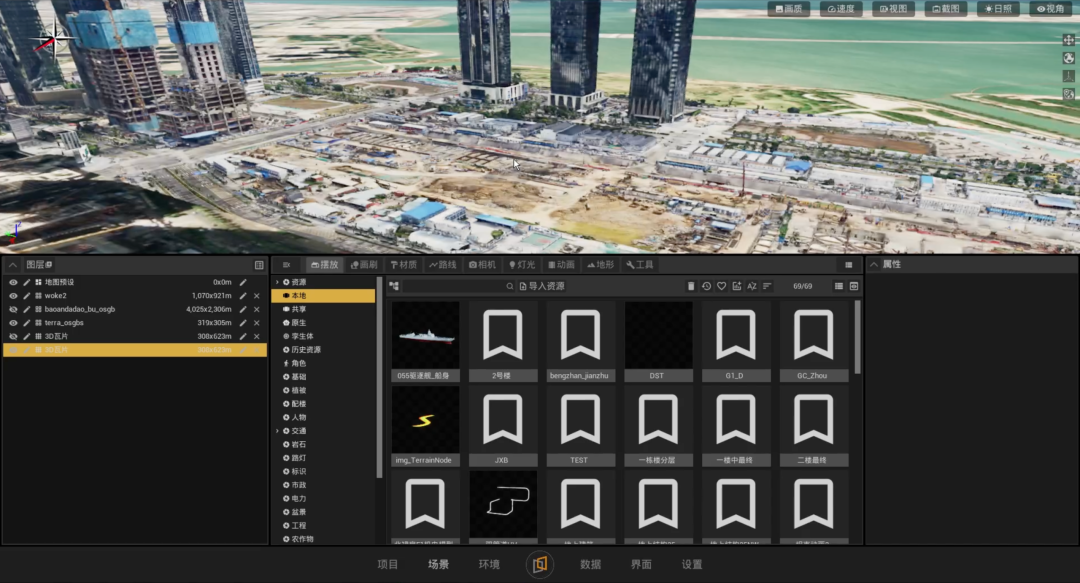
Task: Click the heart favorites icon
Action: click(721, 286)
